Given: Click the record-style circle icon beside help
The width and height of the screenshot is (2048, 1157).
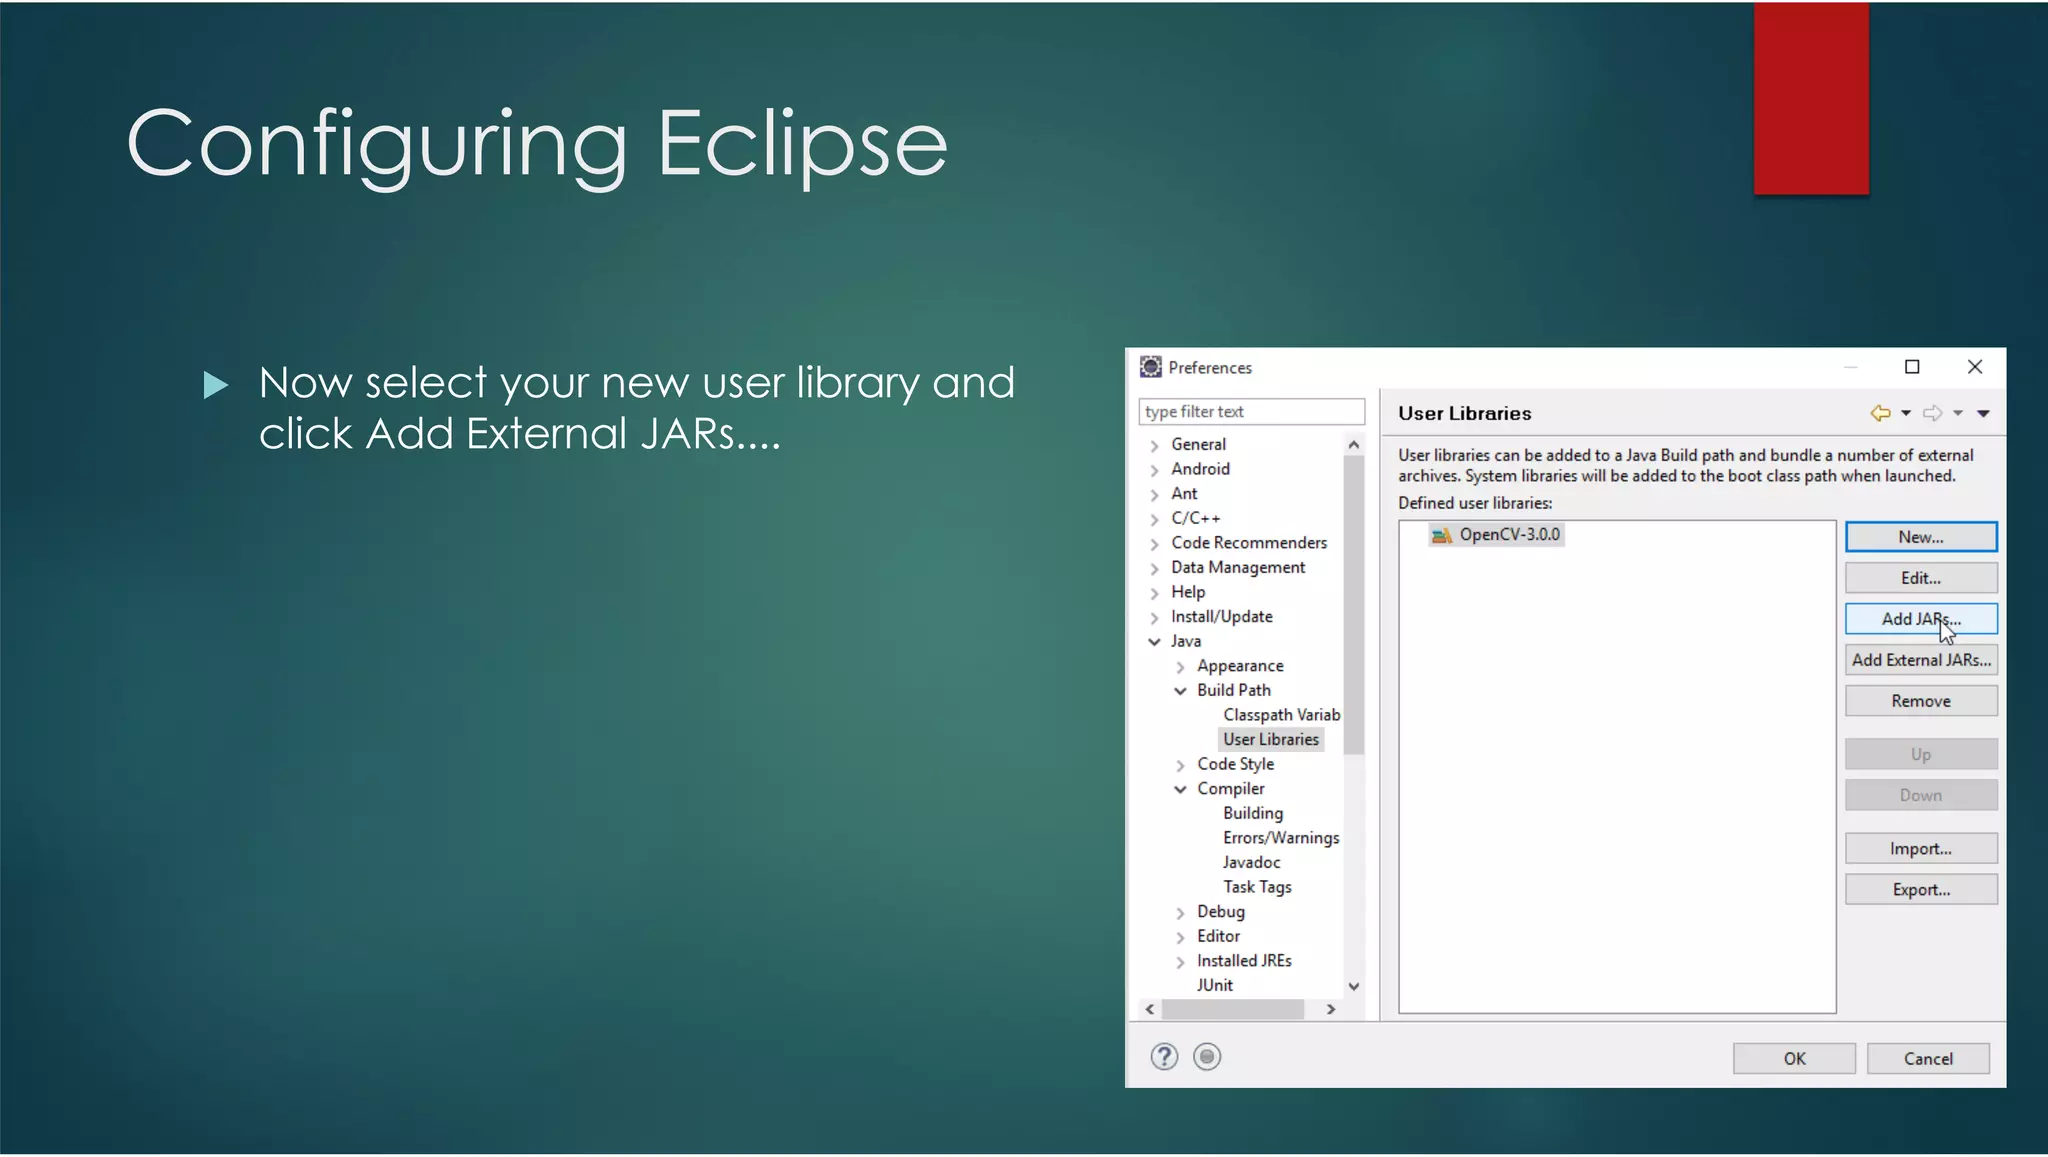Looking at the screenshot, I should (1207, 1057).
